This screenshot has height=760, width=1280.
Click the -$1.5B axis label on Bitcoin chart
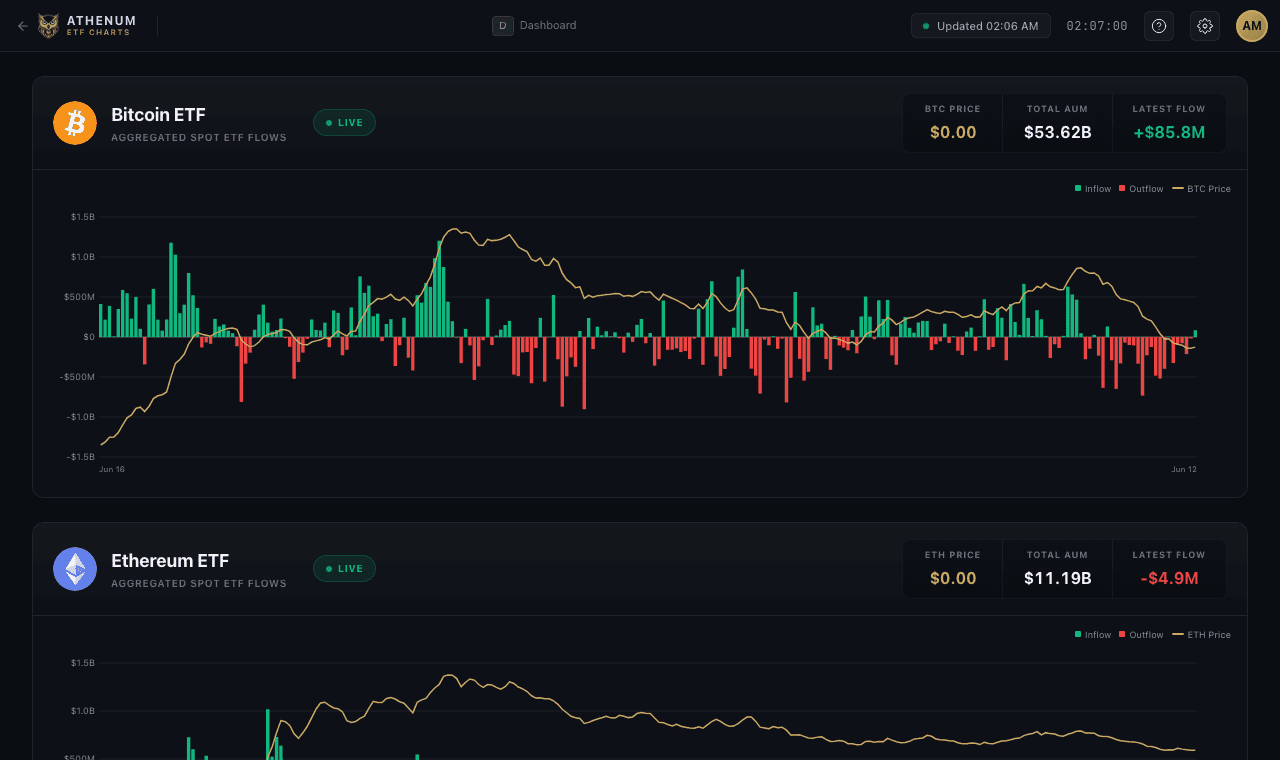(81, 457)
